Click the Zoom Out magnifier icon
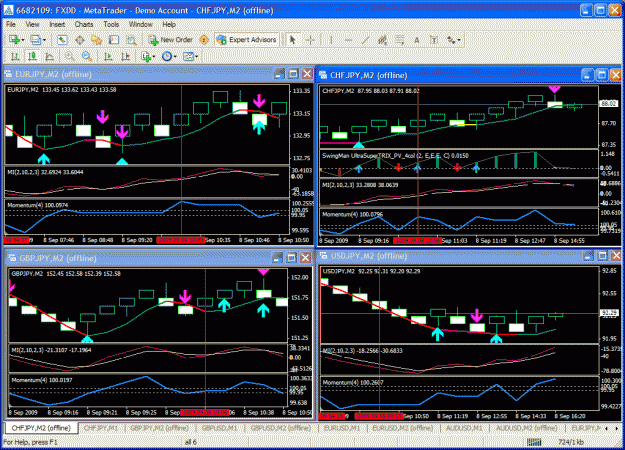 point(86,57)
